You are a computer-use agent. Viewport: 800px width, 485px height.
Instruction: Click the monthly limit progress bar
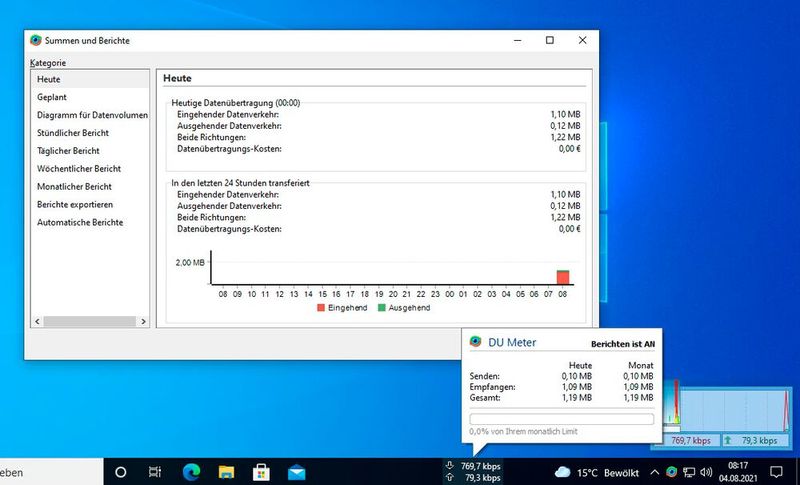[x=561, y=420]
